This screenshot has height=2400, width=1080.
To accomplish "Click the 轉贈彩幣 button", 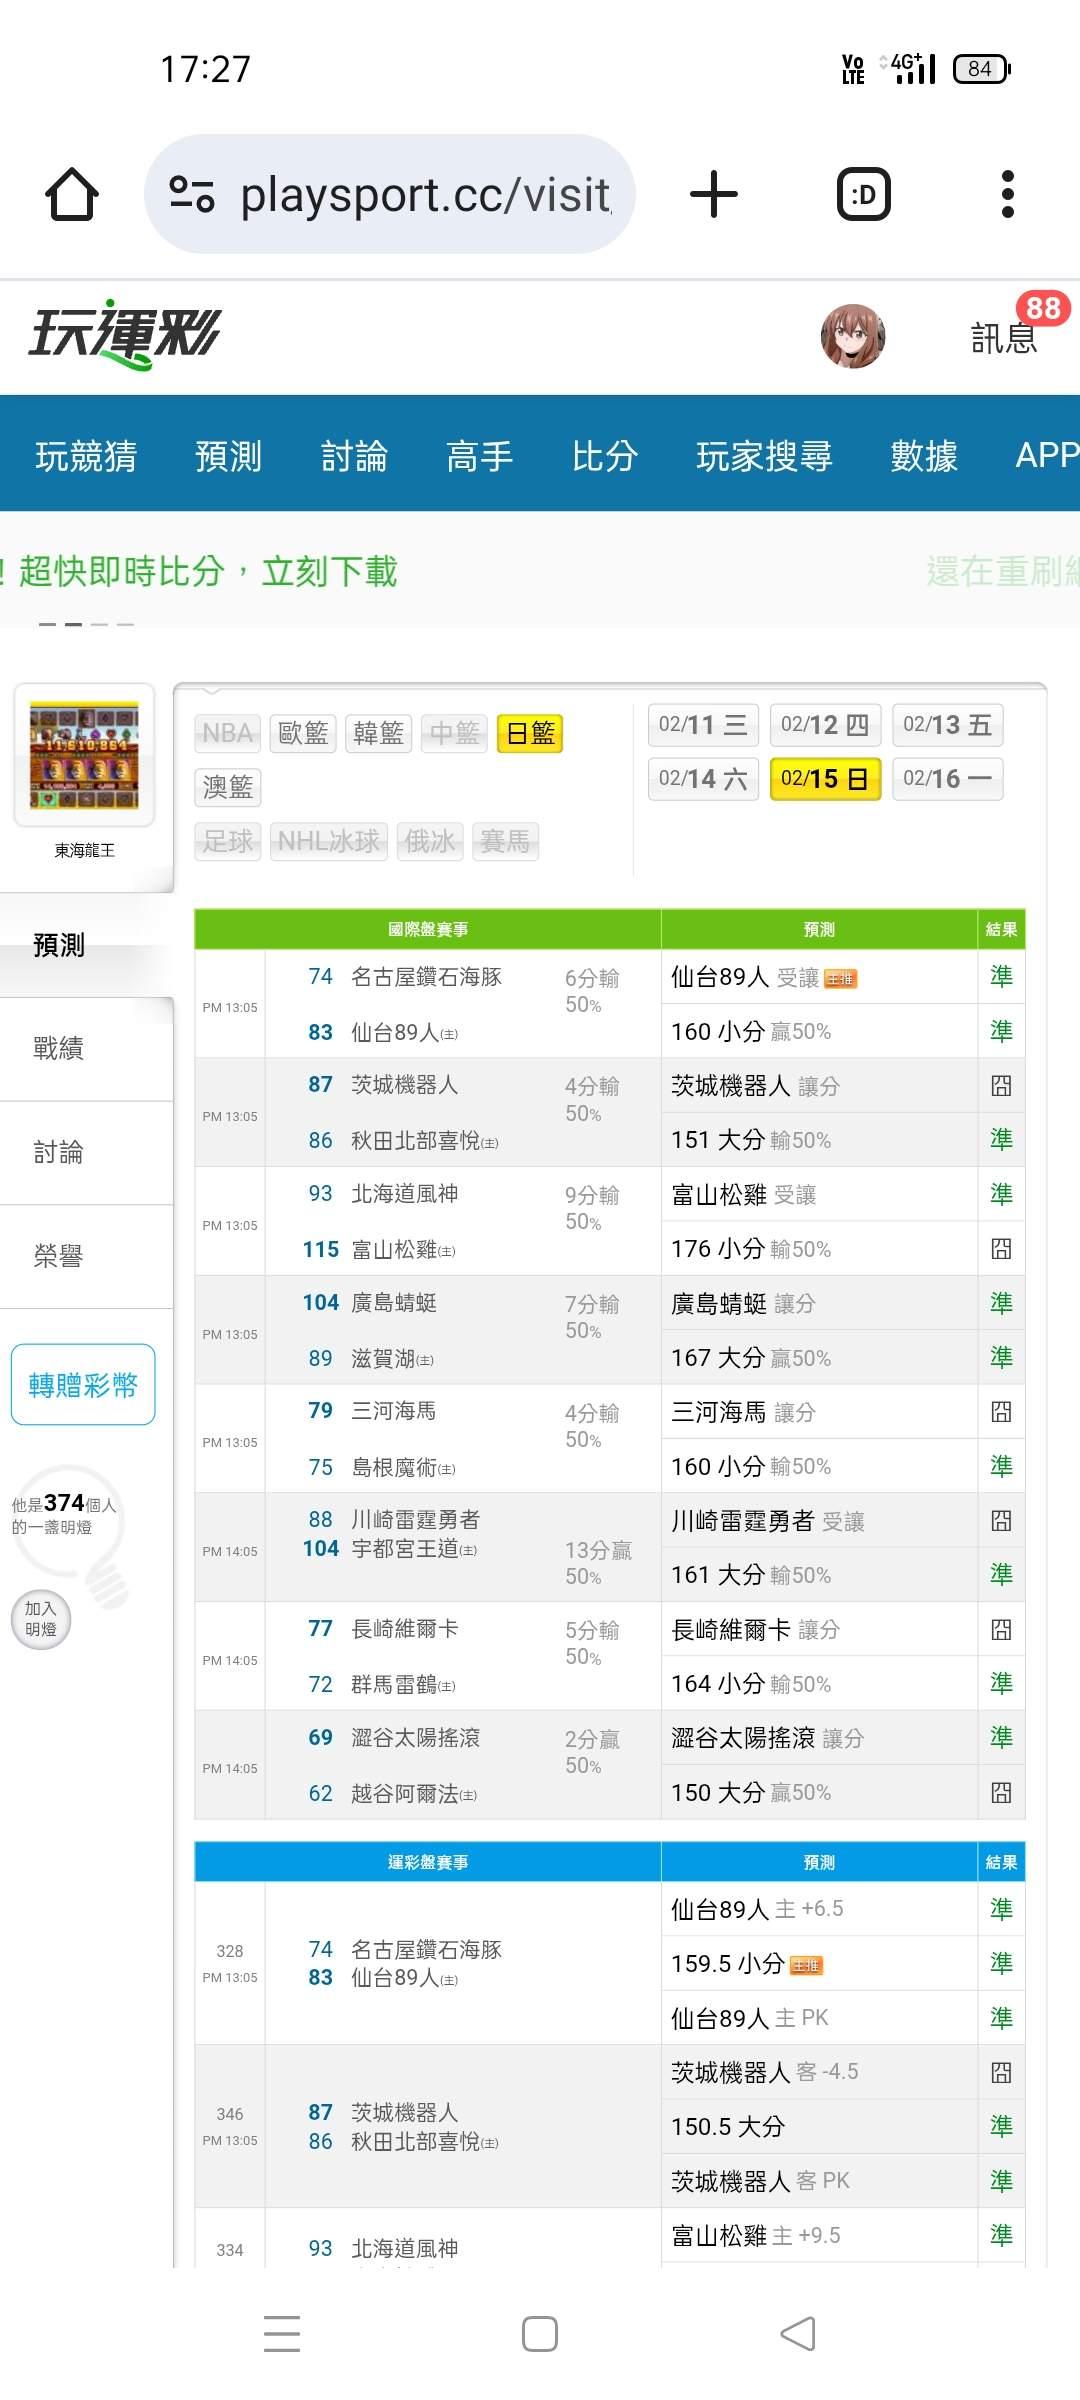I will (x=83, y=1385).
